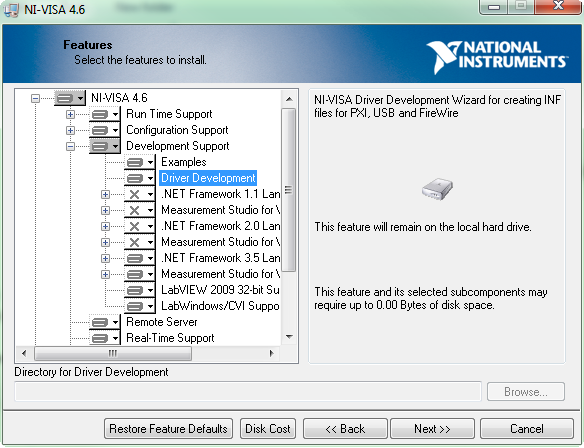Click the drive icon beside Driver Development

[135, 178]
